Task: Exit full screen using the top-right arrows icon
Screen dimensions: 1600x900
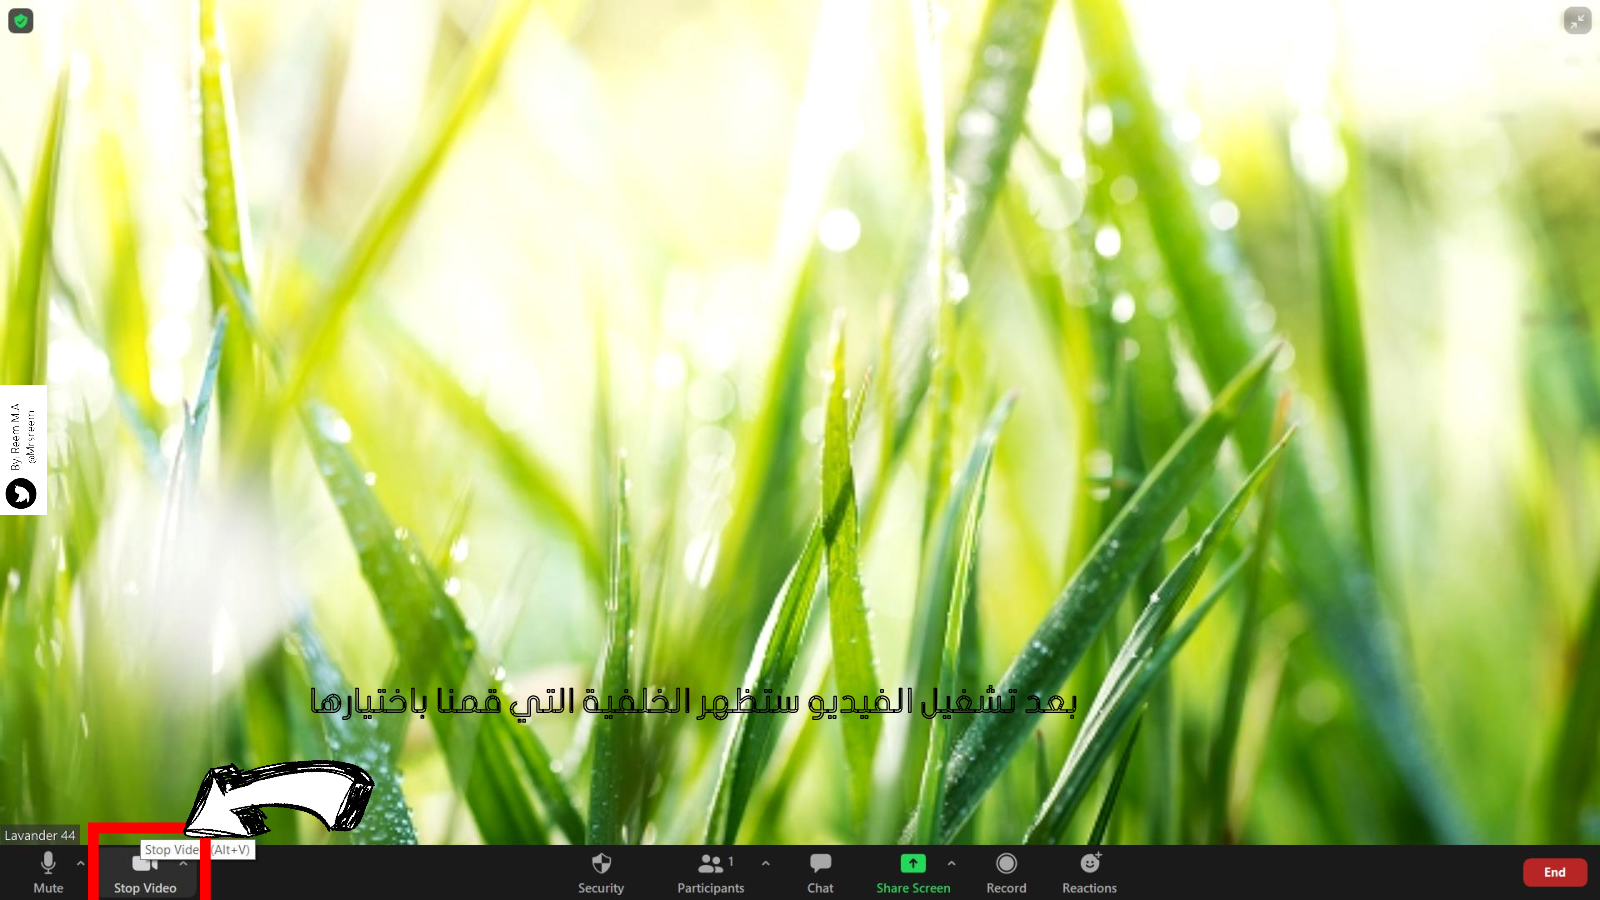Action: click(x=1577, y=21)
